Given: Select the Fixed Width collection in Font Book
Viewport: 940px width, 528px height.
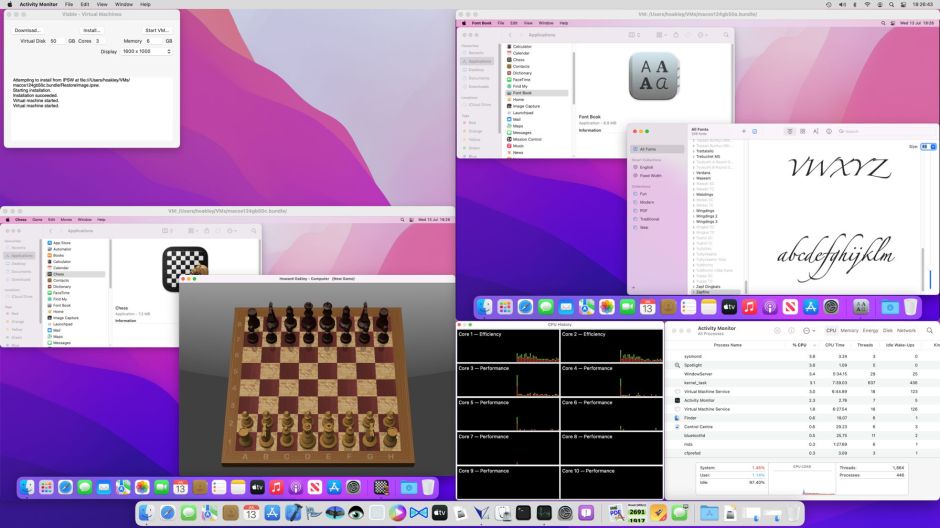Looking at the screenshot, I should [x=652, y=175].
